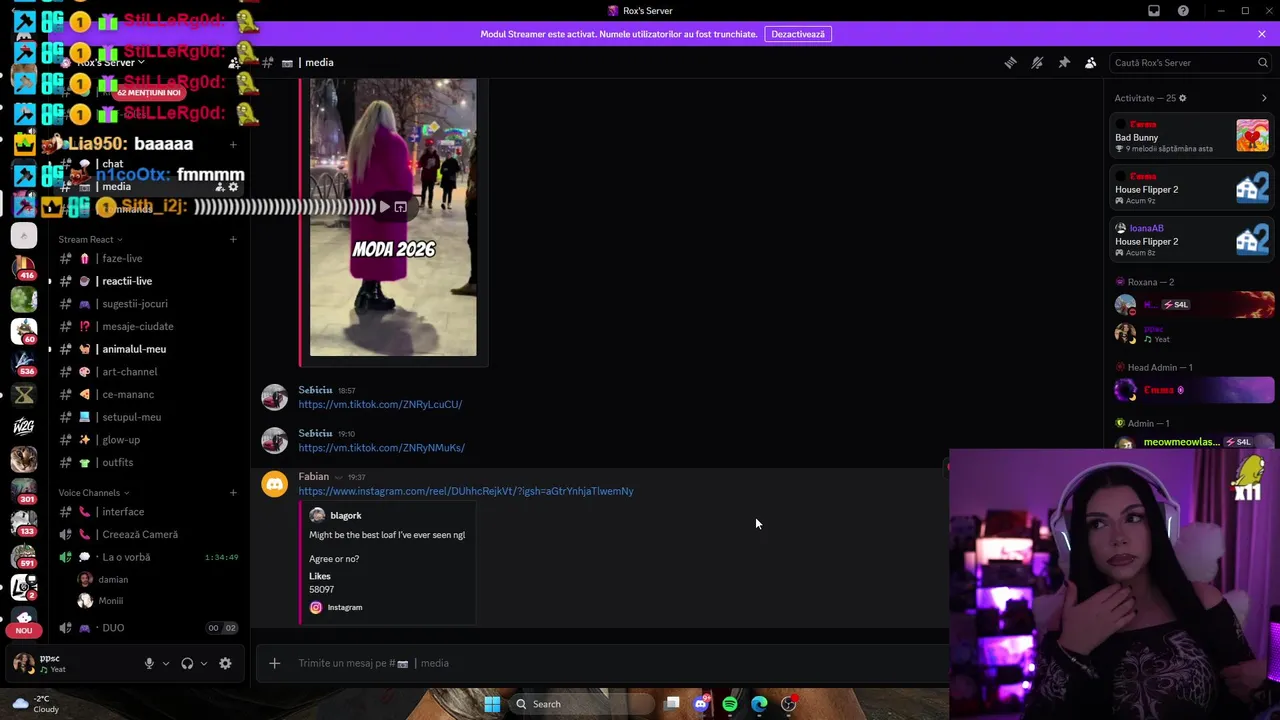Click the muted notification bell icon
The height and width of the screenshot is (720, 1280).
click(1037, 62)
